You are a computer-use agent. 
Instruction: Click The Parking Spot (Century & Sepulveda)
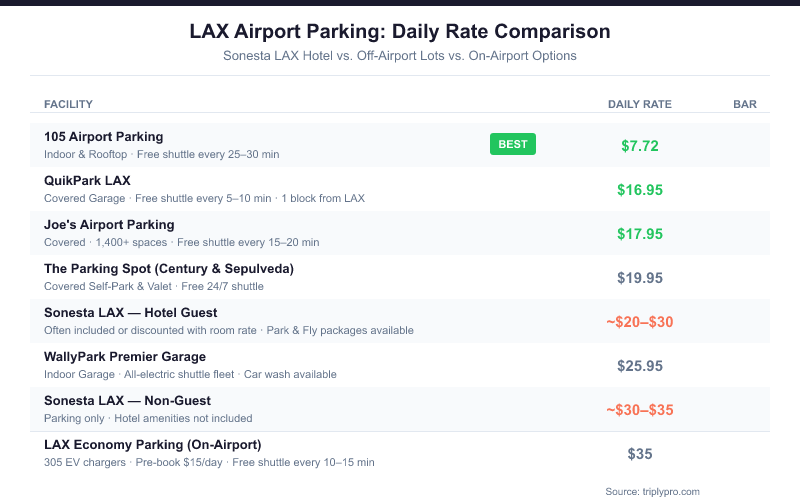(x=169, y=268)
